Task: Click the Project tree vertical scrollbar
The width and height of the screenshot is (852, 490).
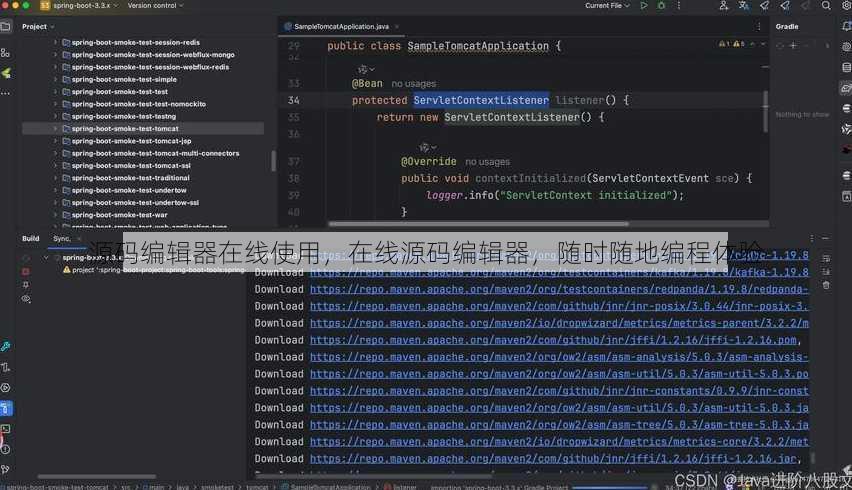Action: coord(273,161)
